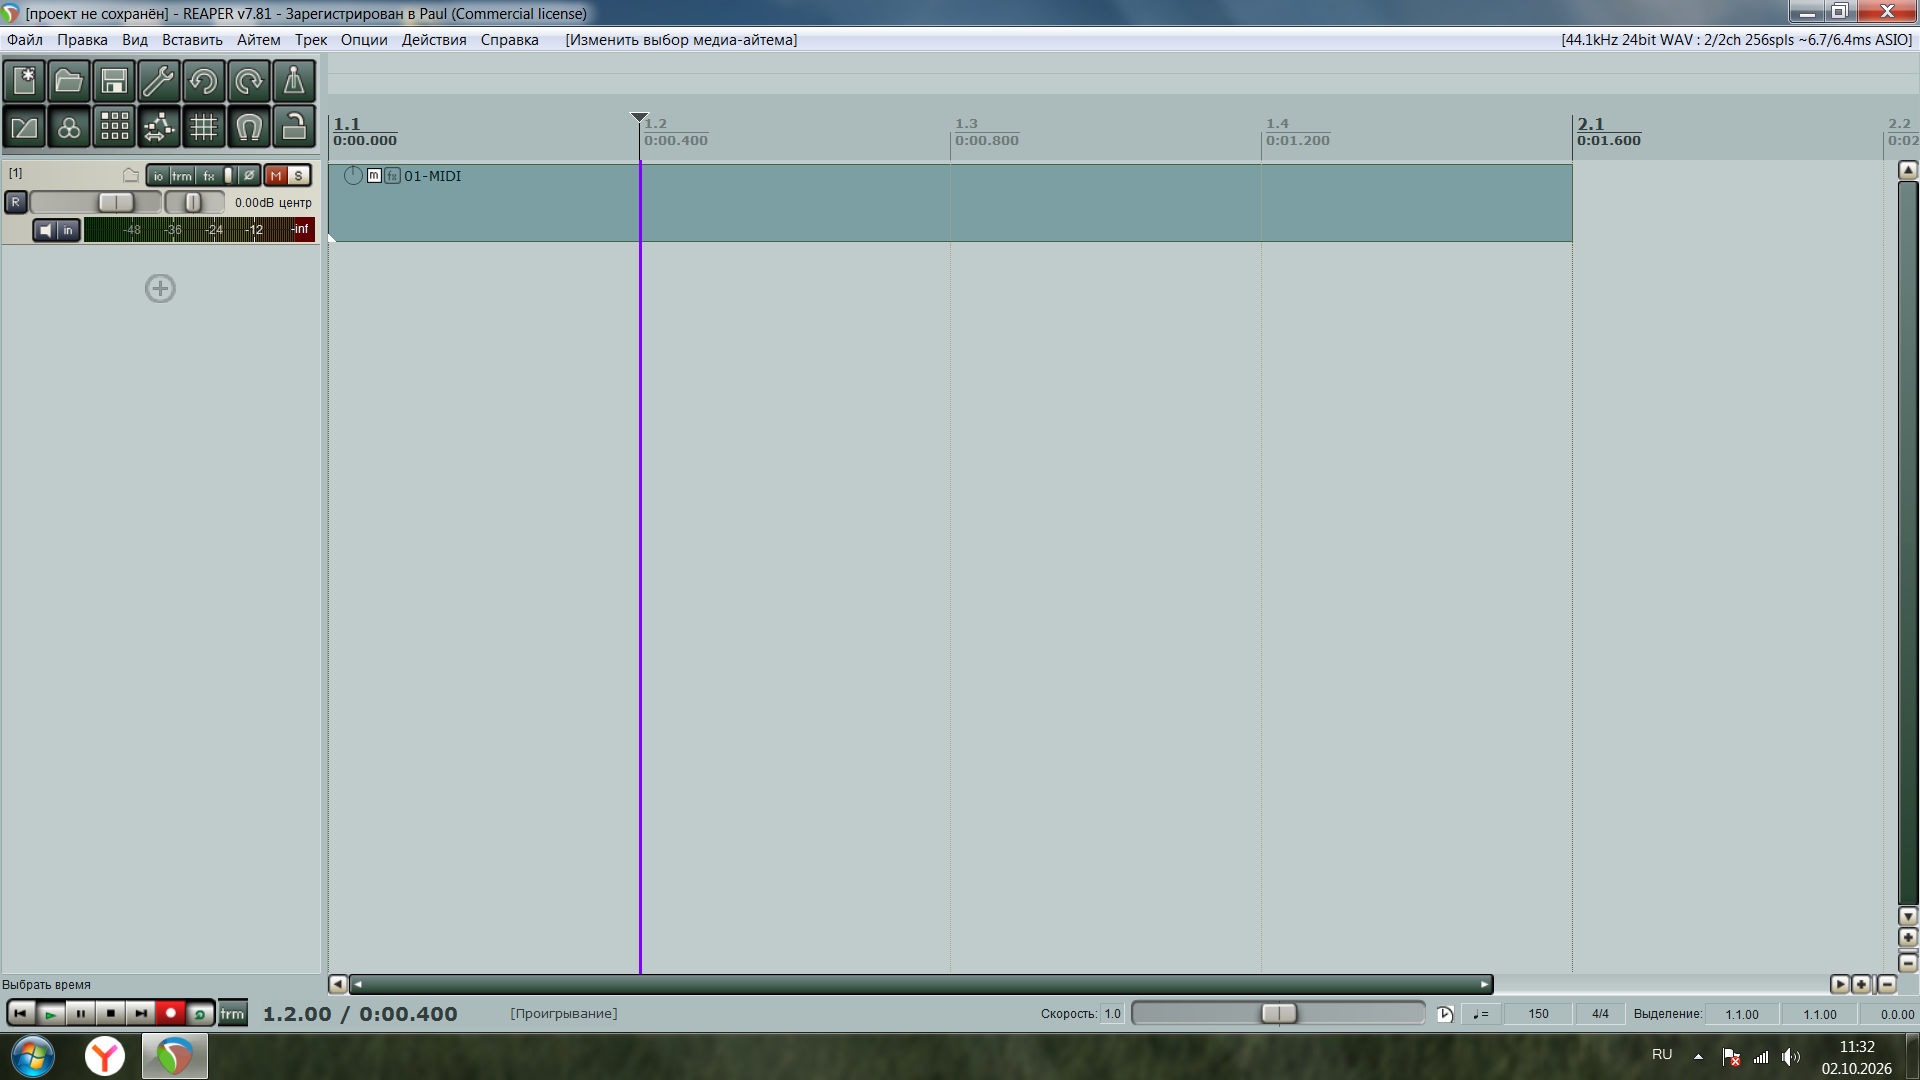
Task: Mute track 1 with M button
Action: (x=276, y=176)
